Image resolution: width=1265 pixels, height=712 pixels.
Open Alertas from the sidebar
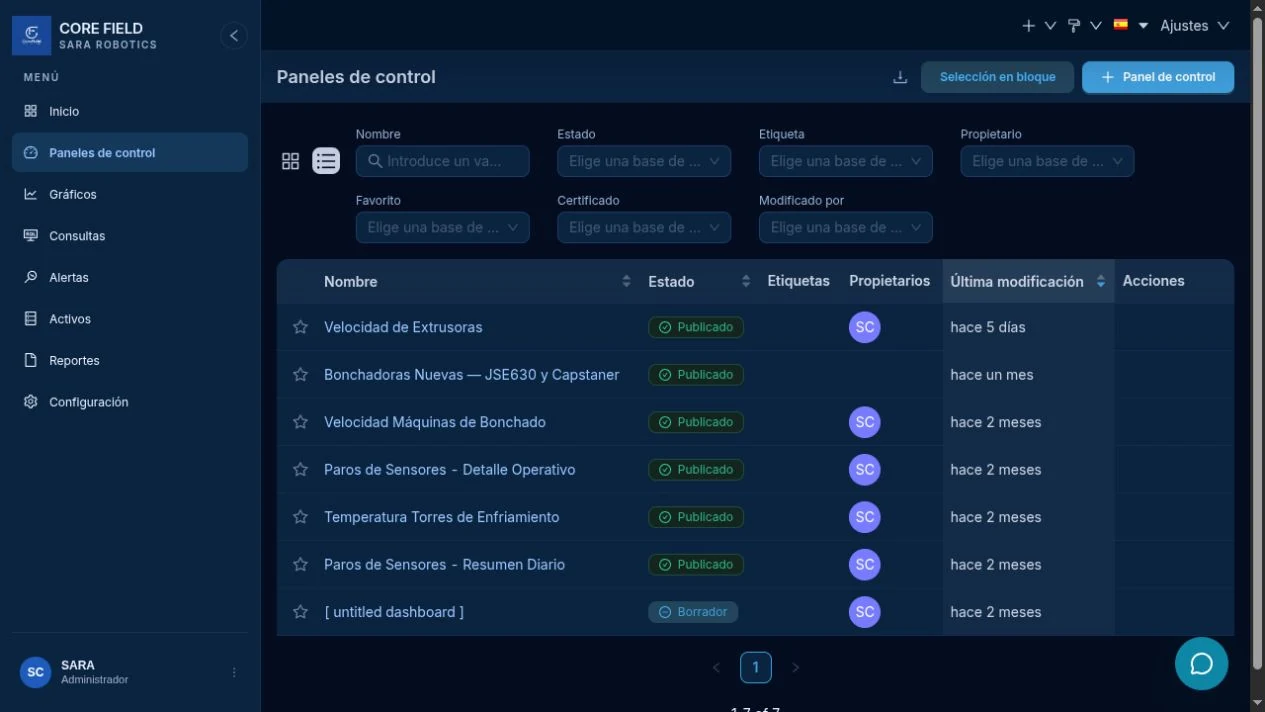click(130, 277)
